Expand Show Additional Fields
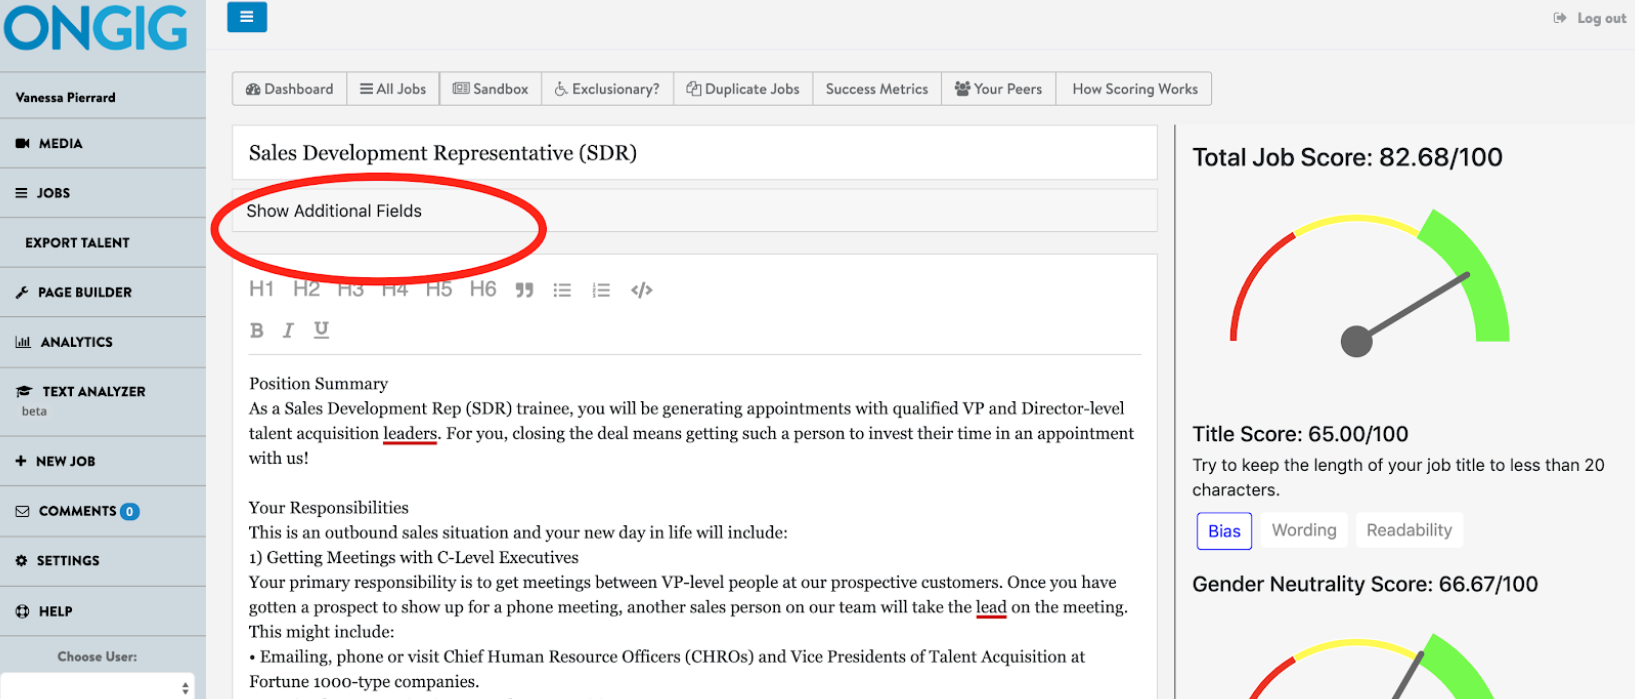 coord(695,211)
